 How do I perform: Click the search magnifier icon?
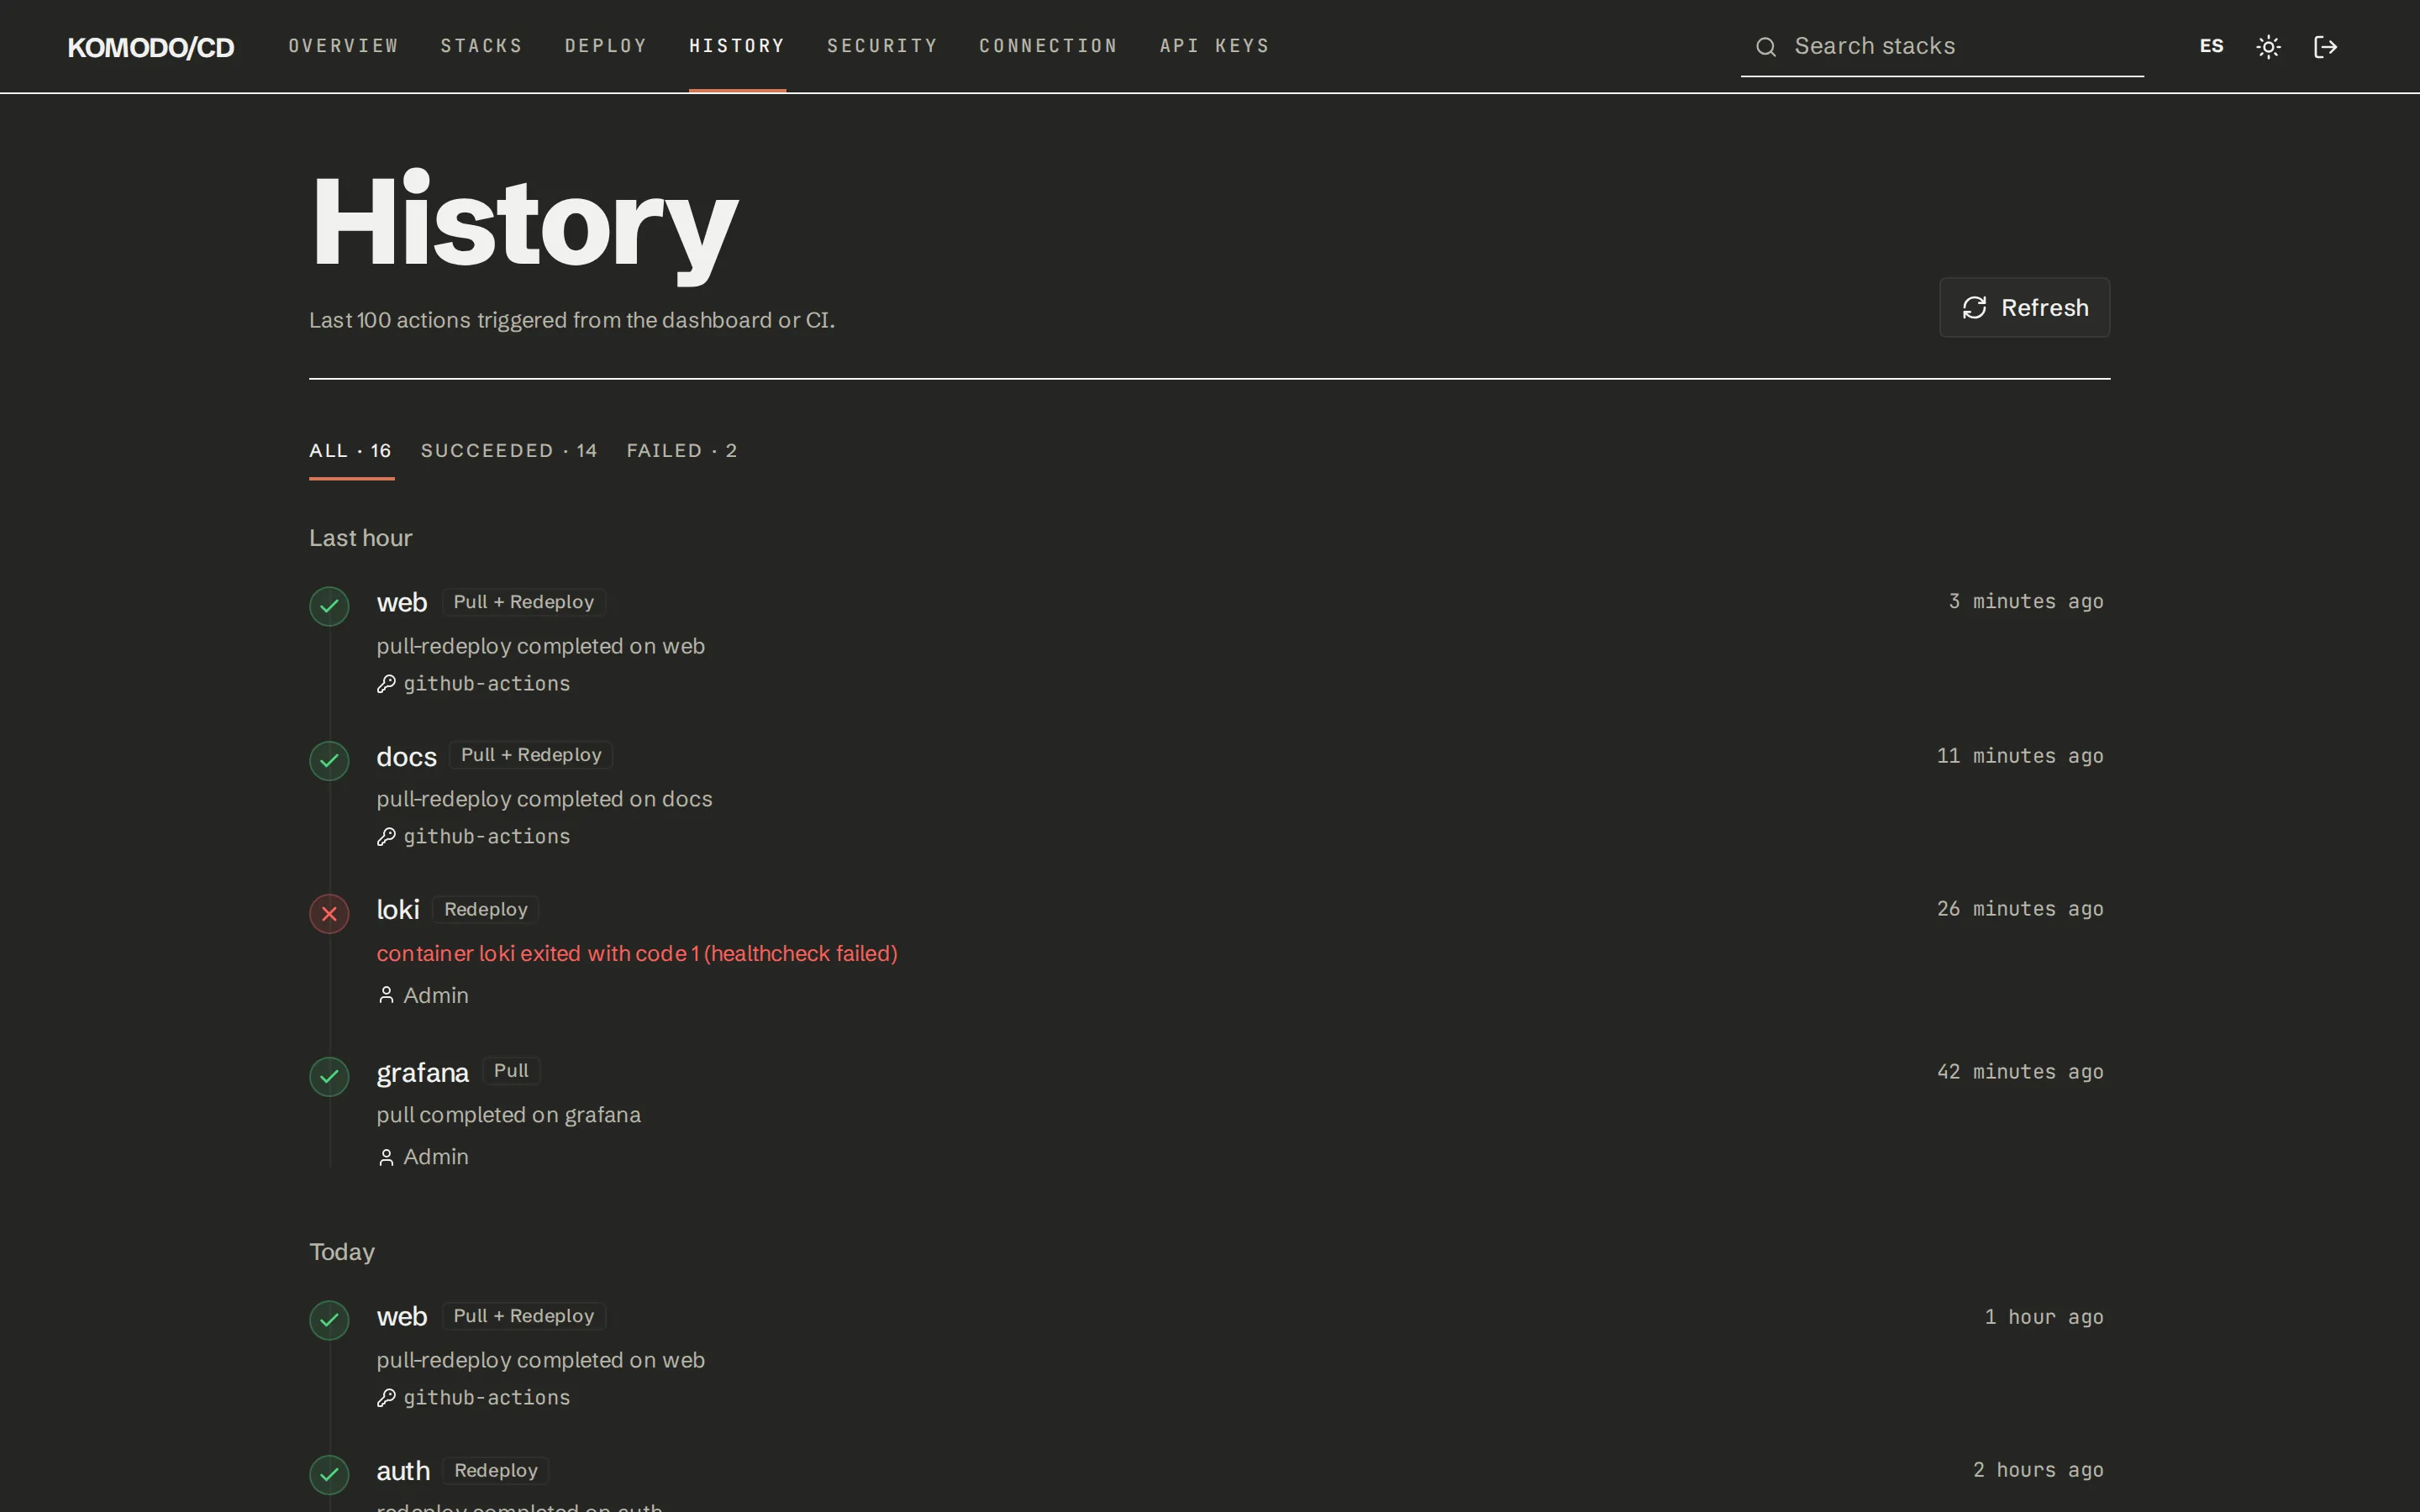coord(1766,47)
